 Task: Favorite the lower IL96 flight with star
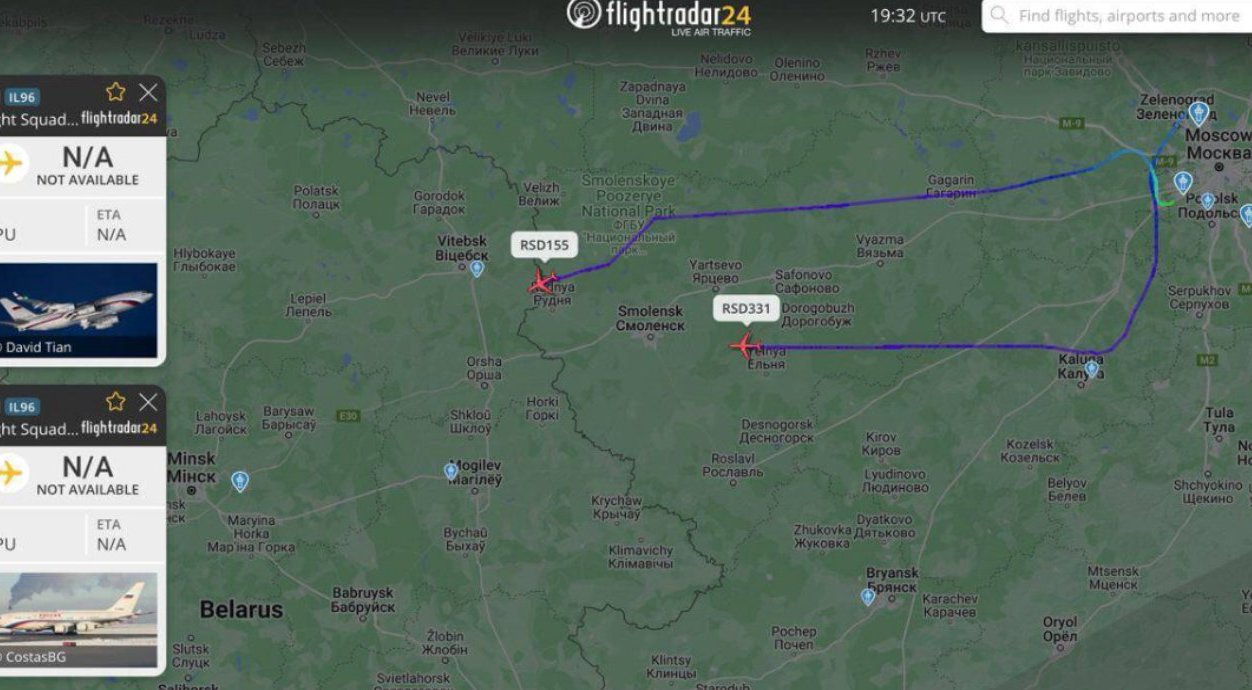116,402
